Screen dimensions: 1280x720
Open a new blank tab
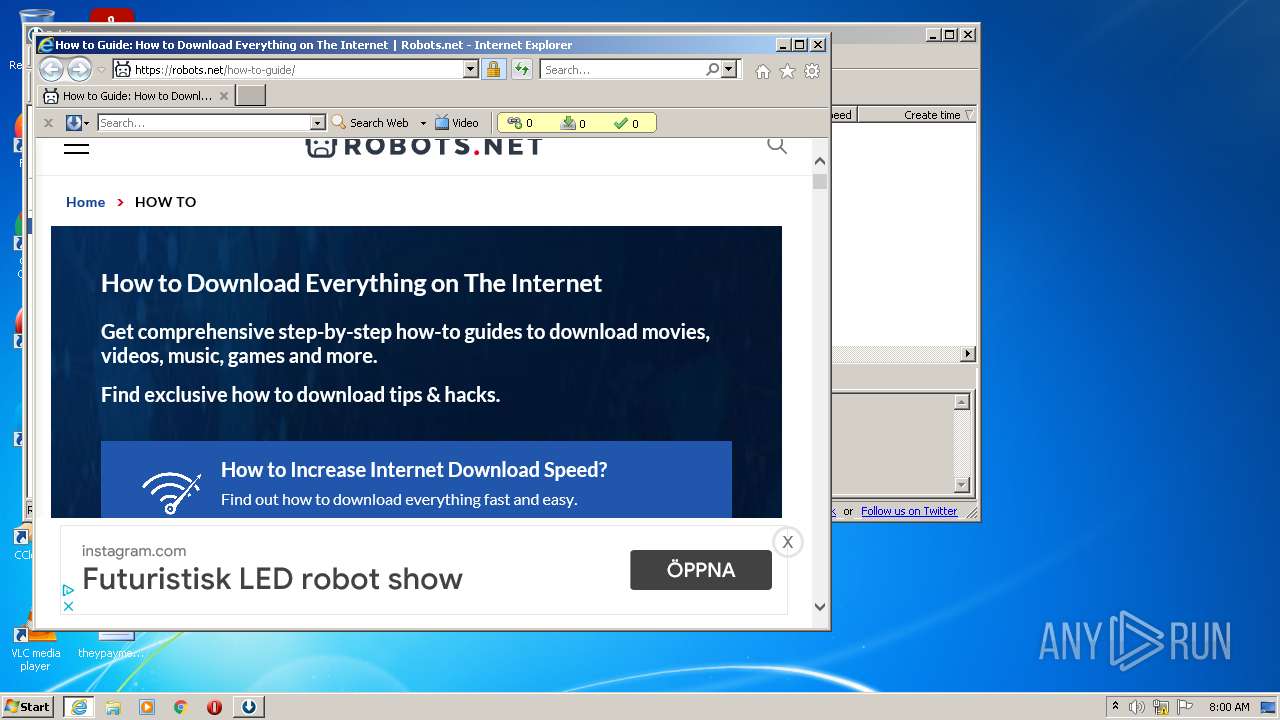(x=250, y=96)
